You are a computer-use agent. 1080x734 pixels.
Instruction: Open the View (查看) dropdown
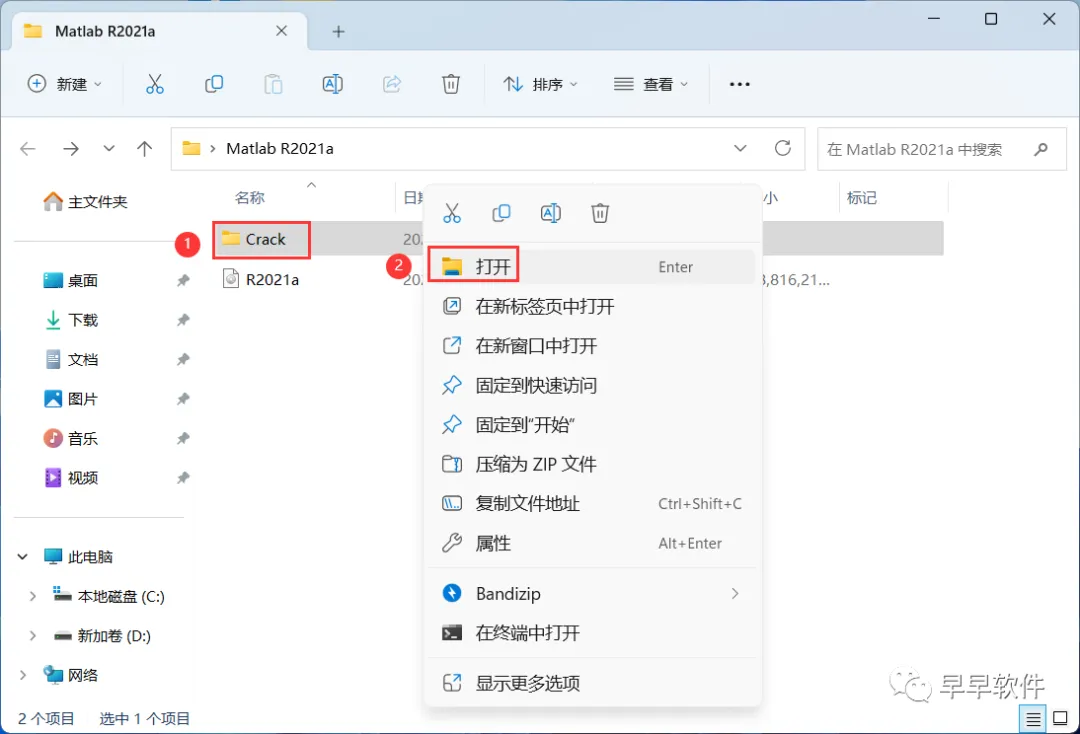(x=651, y=84)
